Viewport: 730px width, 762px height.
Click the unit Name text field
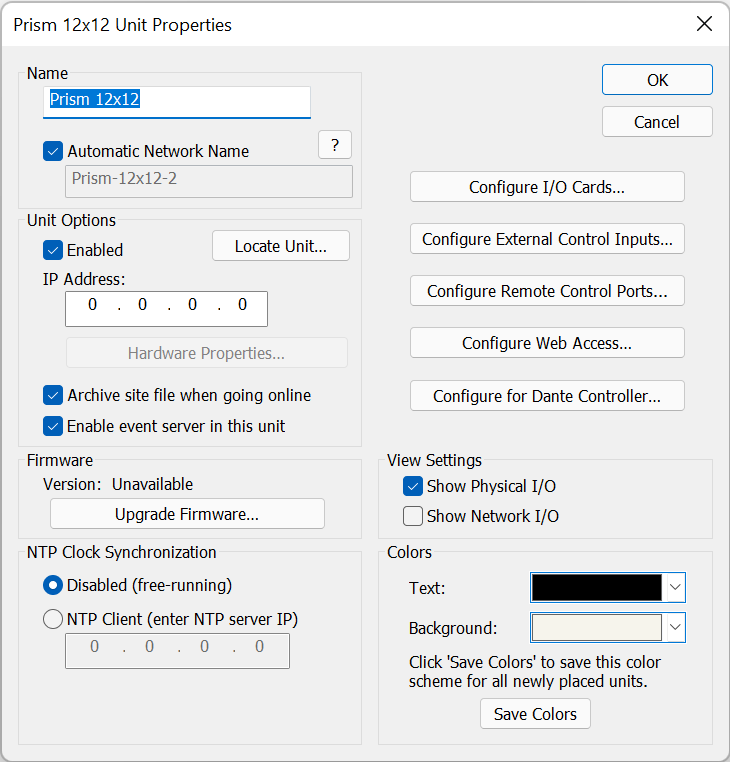tap(177, 102)
